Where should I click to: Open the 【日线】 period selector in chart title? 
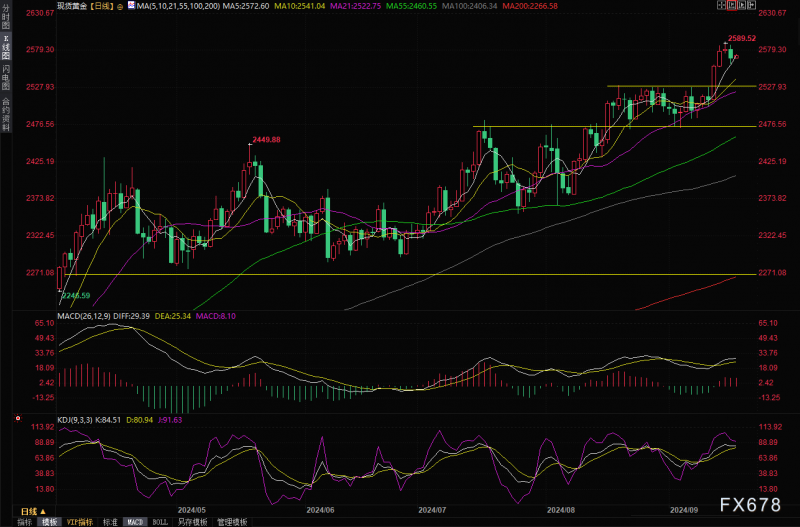pyautogui.click(x=102, y=6)
